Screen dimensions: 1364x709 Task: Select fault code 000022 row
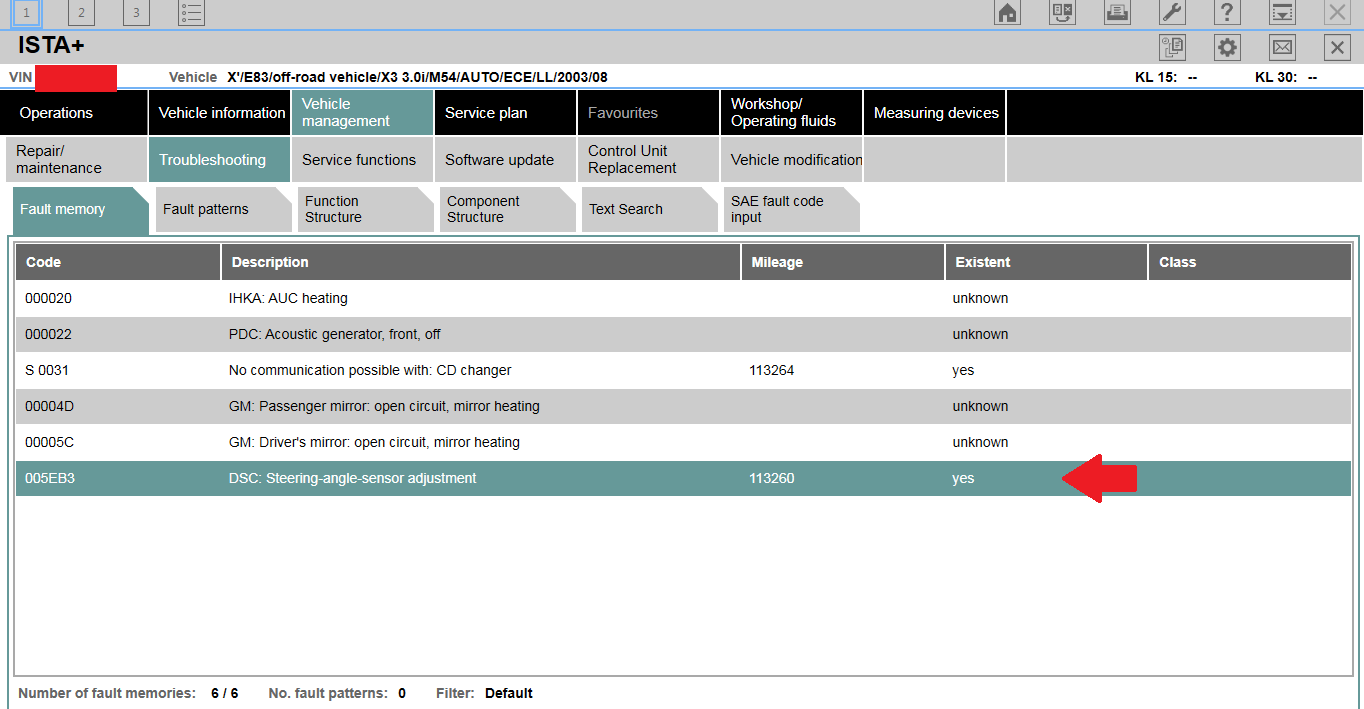coord(683,335)
